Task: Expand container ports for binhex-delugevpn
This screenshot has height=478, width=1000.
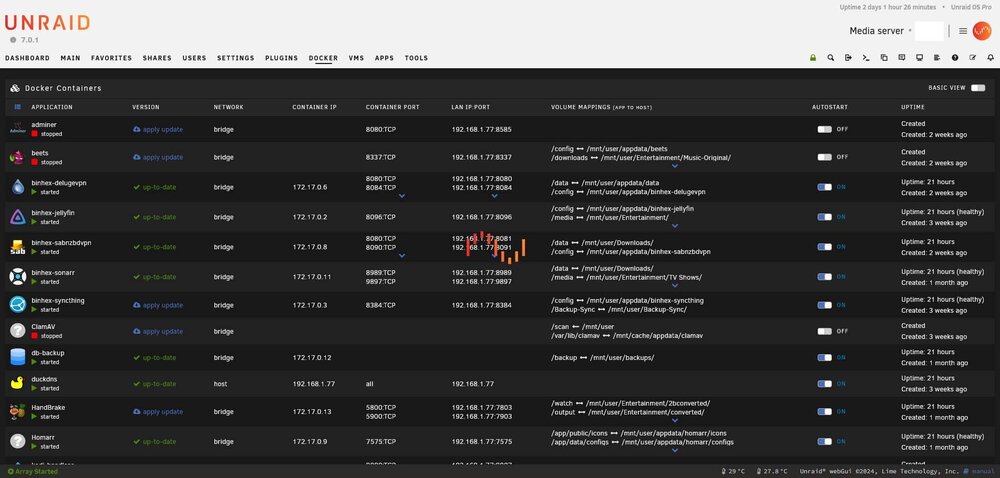Action: click(x=402, y=196)
